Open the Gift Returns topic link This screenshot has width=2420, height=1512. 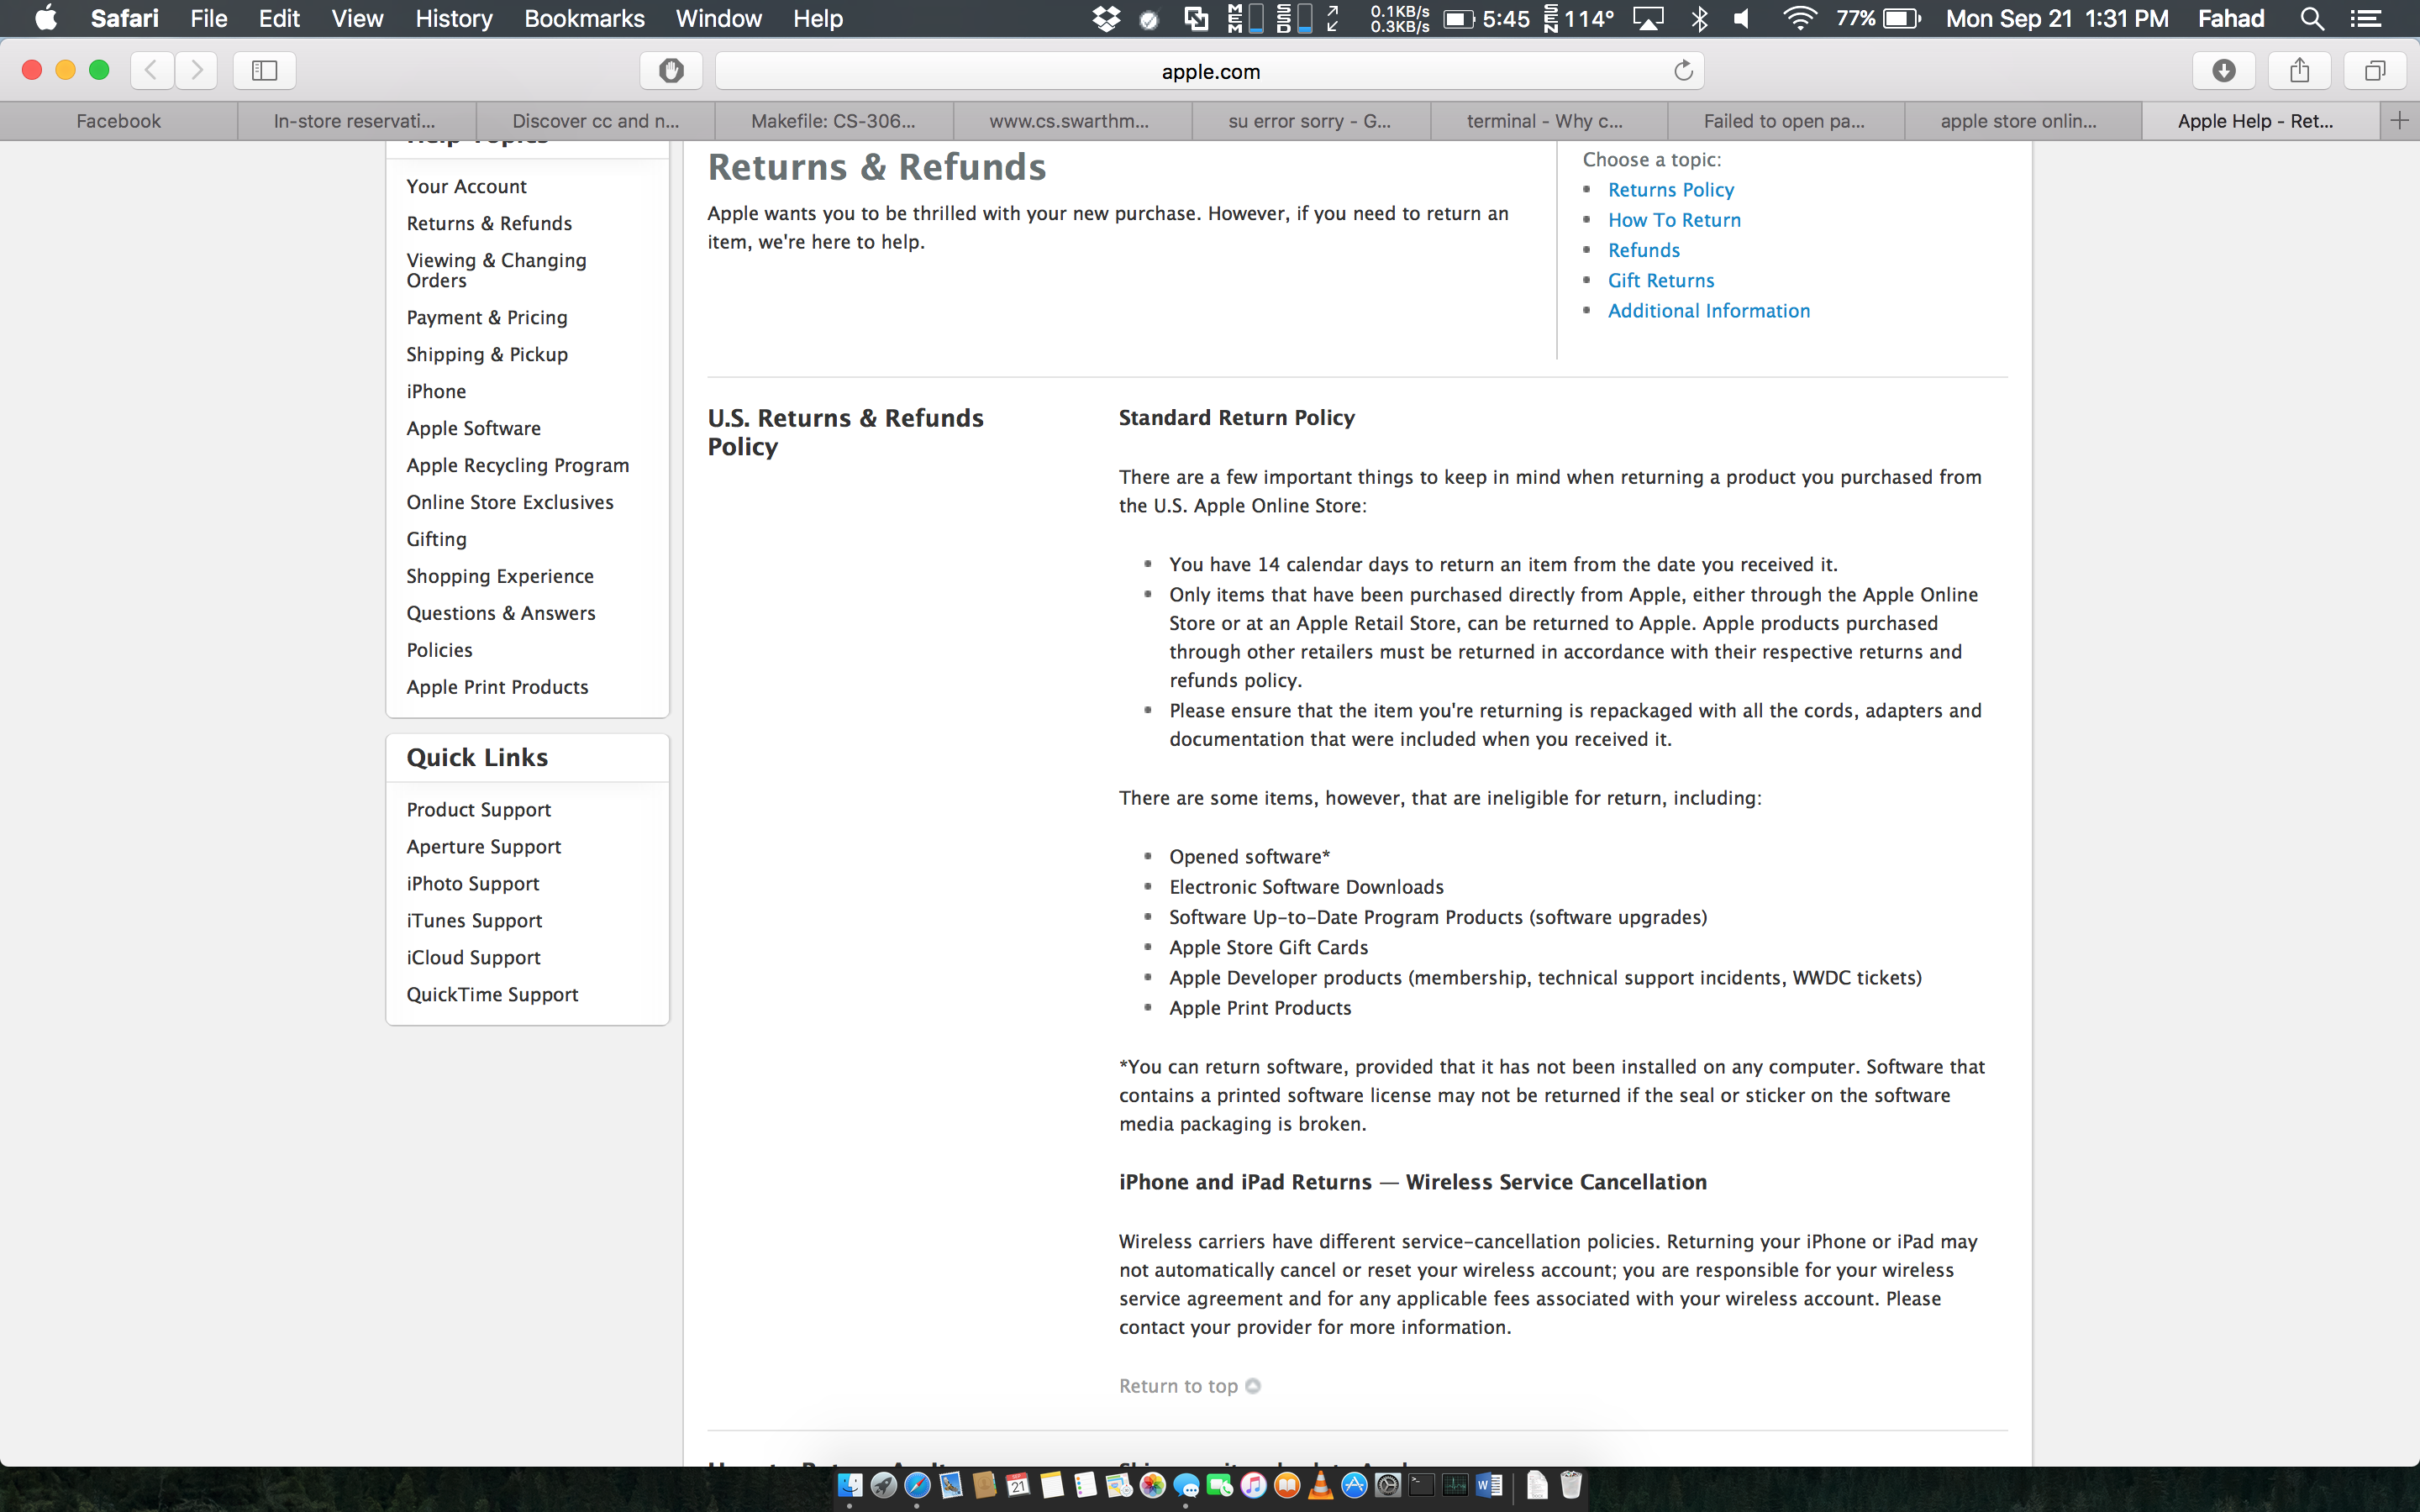(1661, 281)
